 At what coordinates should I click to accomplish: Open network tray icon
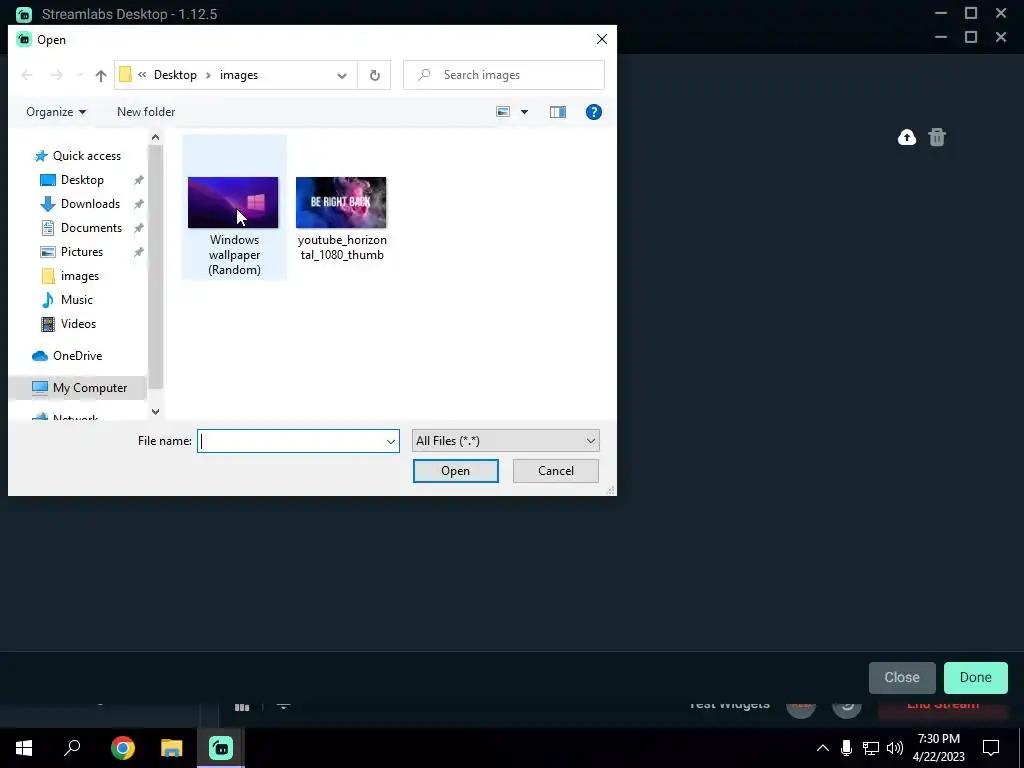pos(871,748)
